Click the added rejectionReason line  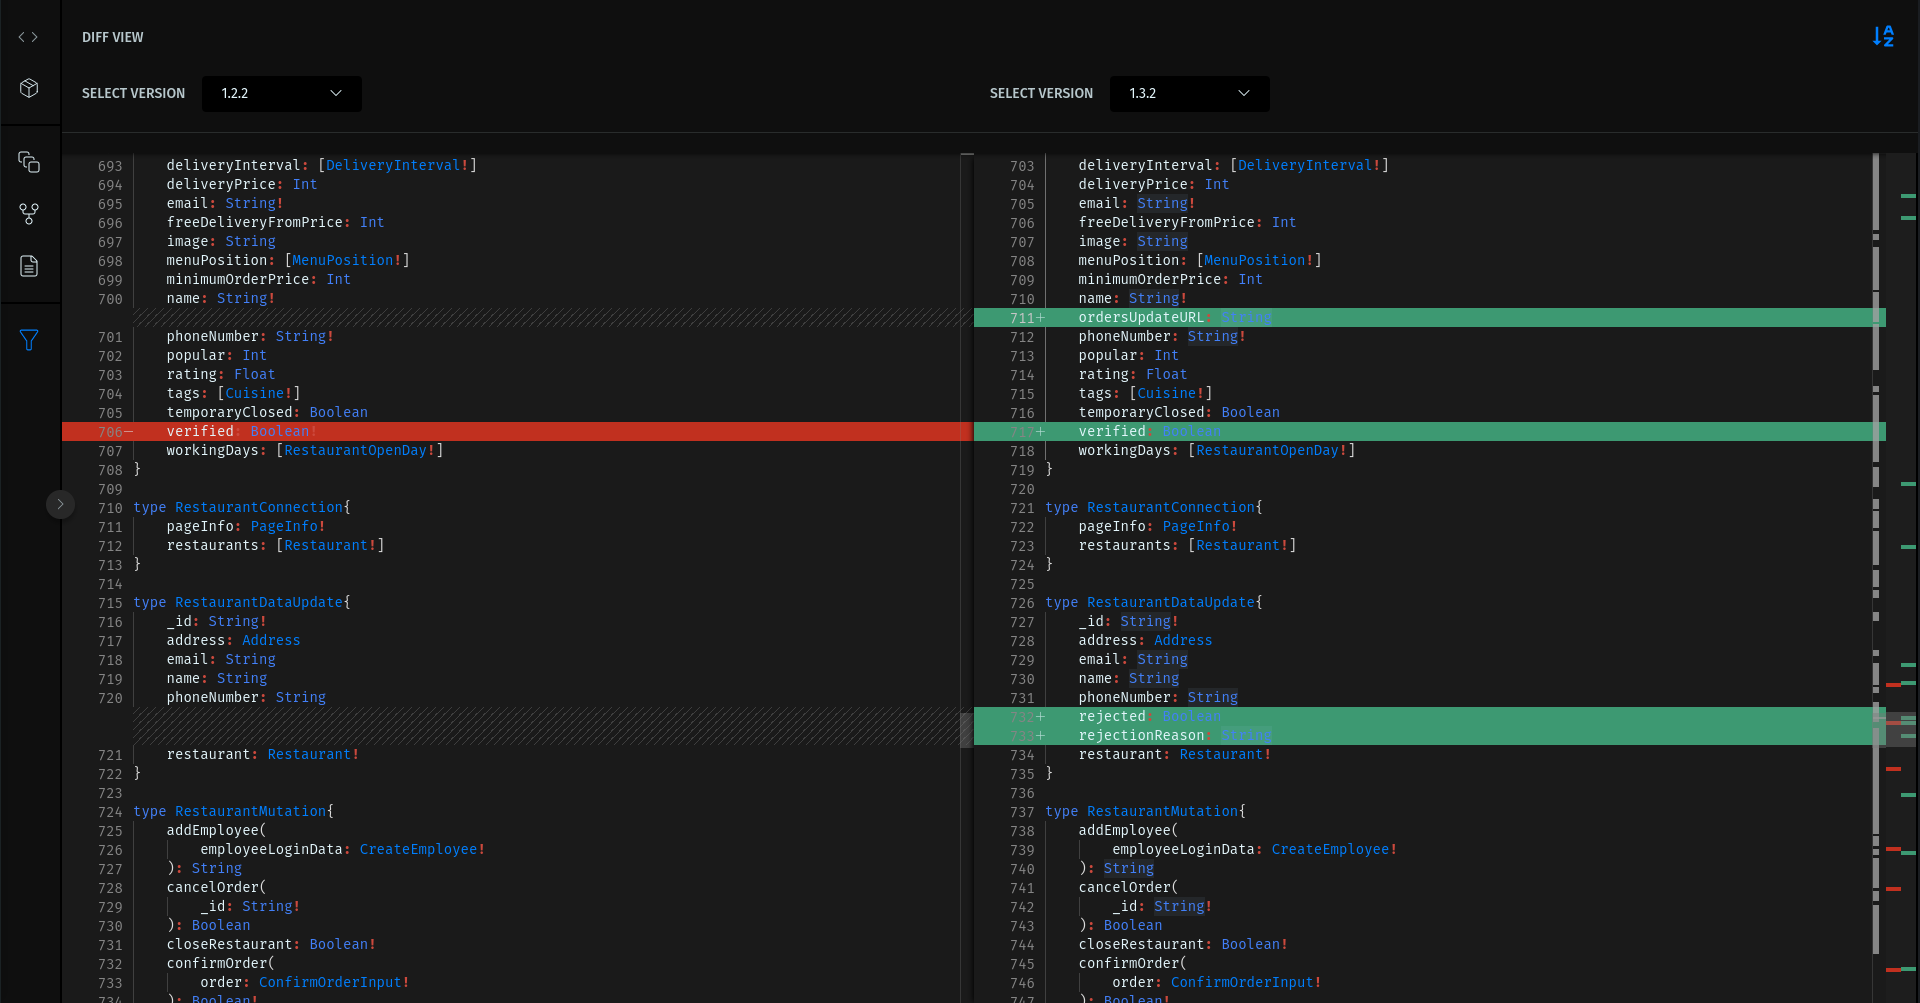point(1140,736)
